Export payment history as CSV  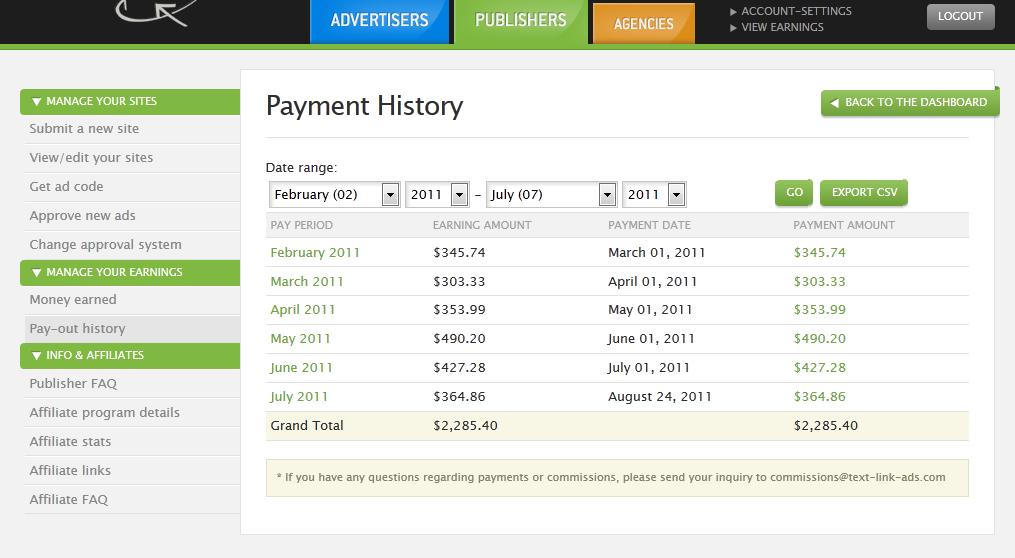(864, 193)
